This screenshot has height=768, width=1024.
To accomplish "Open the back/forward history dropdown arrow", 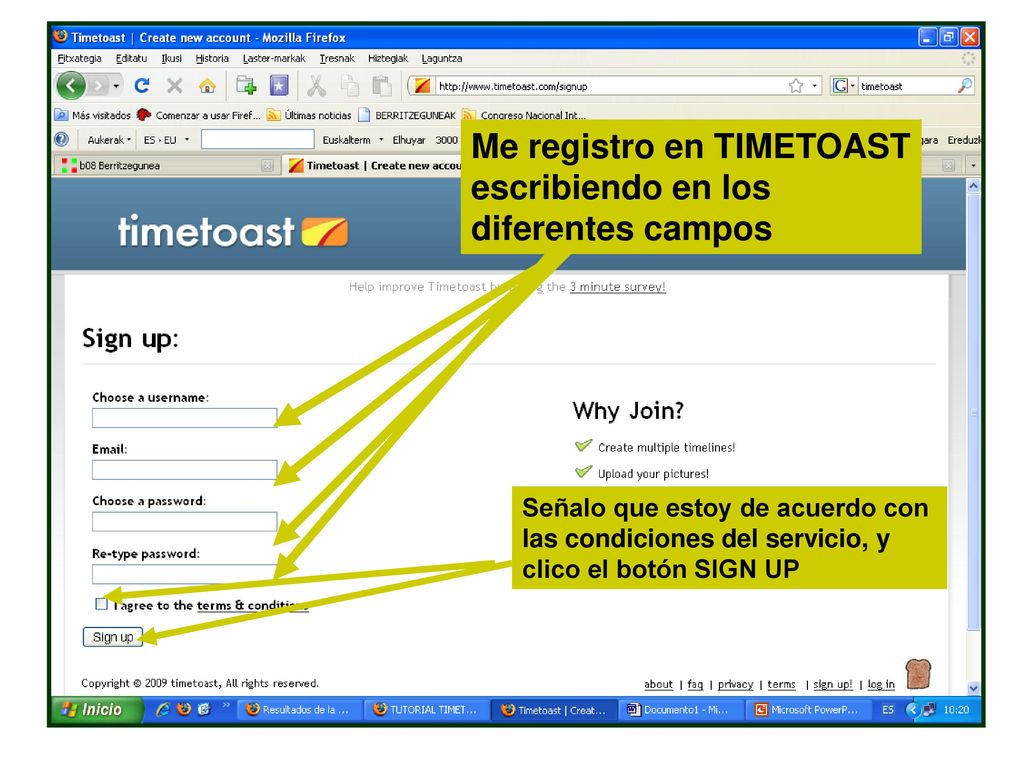I will click(x=116, y=86).
